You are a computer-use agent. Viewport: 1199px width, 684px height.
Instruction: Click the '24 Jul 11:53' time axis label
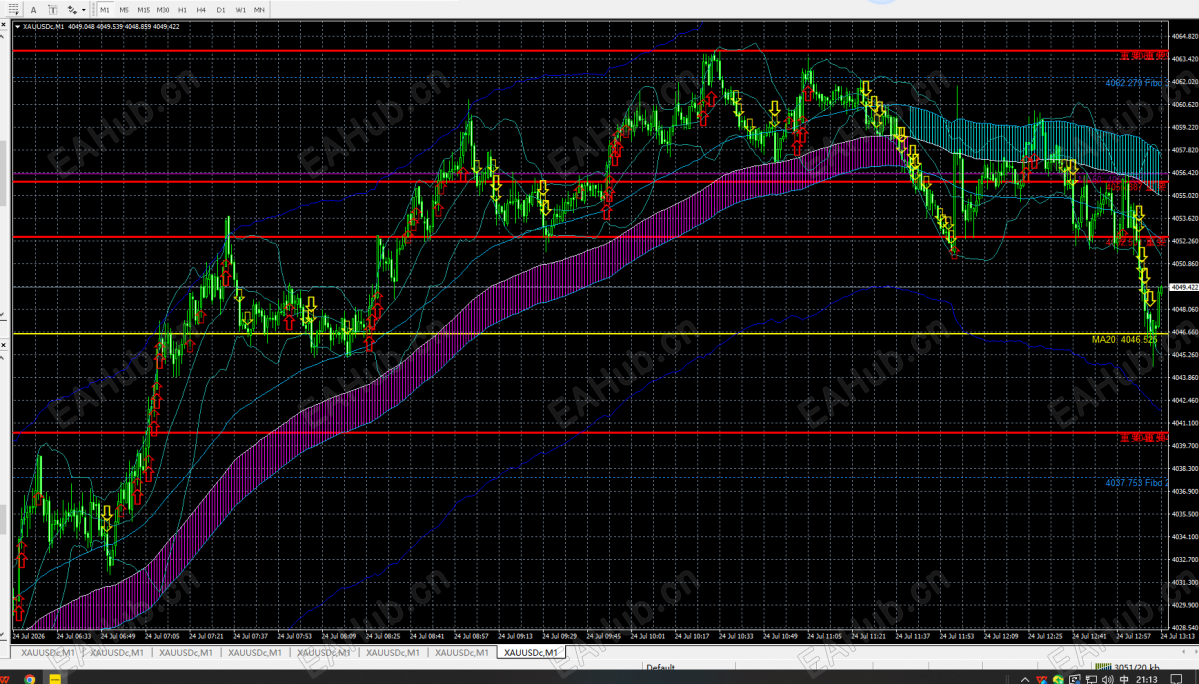click(x=957, y=636)
